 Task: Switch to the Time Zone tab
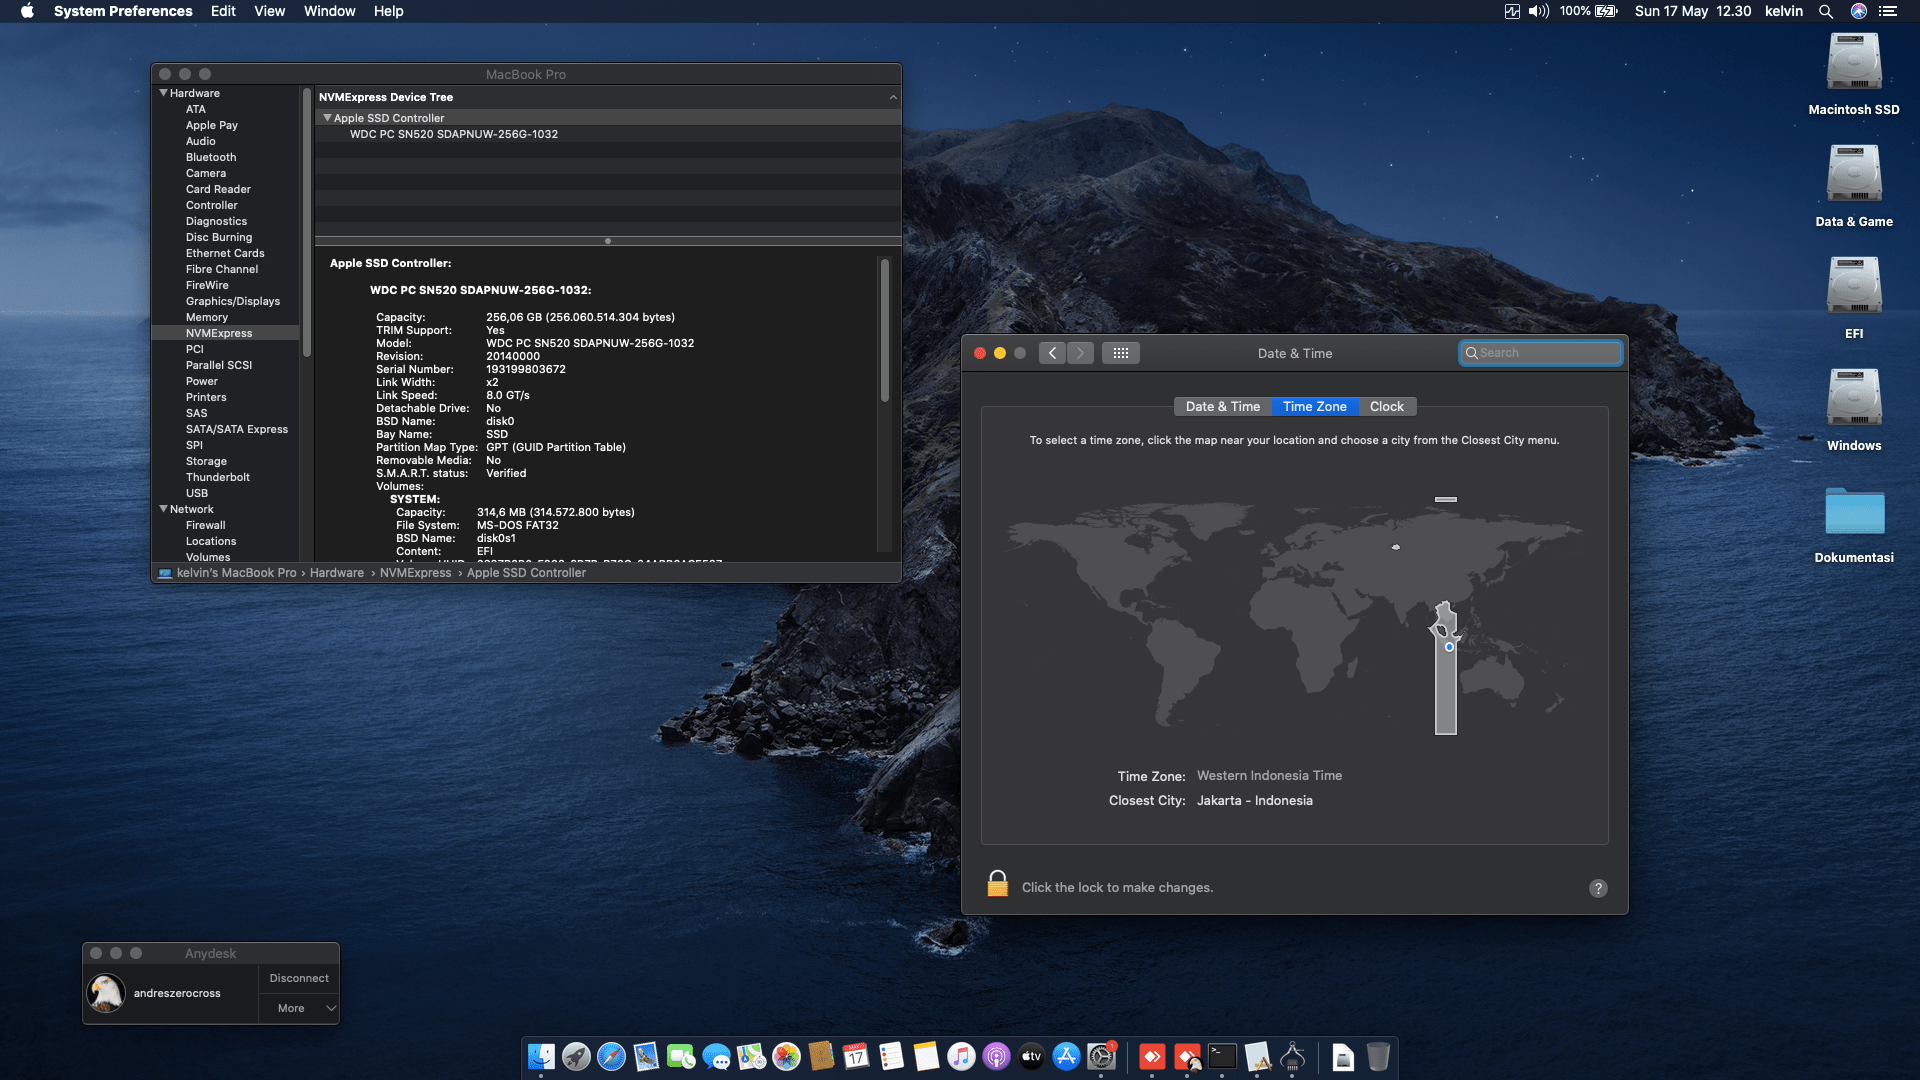click(1314, 406)
